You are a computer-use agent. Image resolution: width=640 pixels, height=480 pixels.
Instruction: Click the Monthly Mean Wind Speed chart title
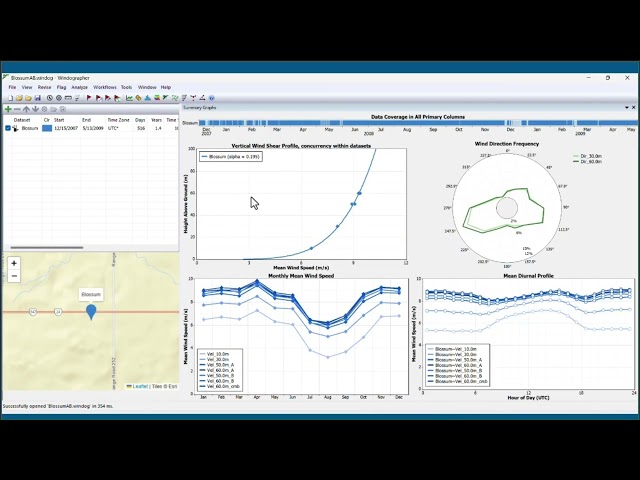(x=301, y=276)
